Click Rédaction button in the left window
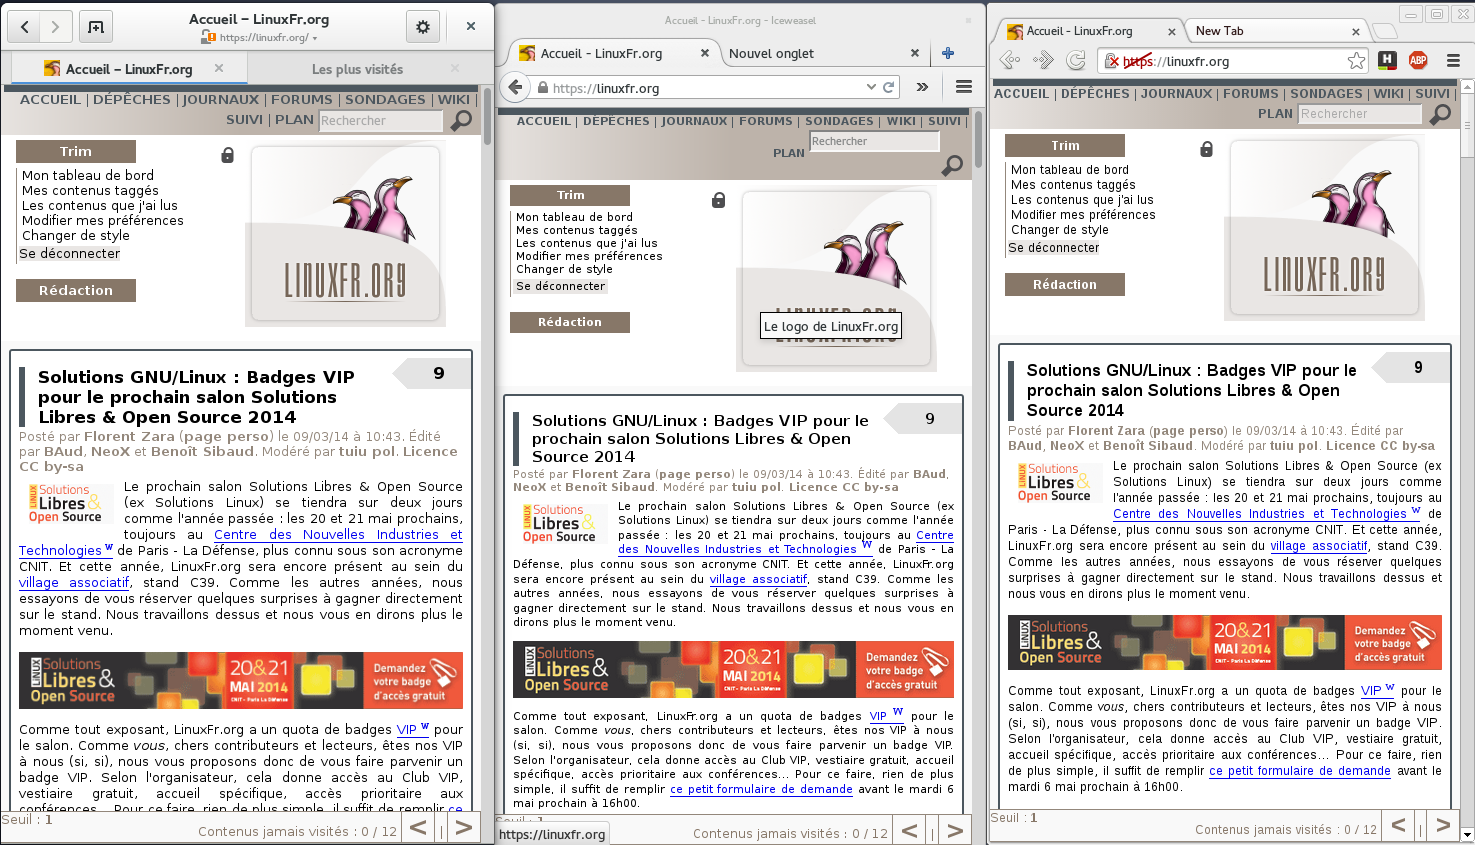This screenshot has height=845, width=1475. tap(76, 290)
